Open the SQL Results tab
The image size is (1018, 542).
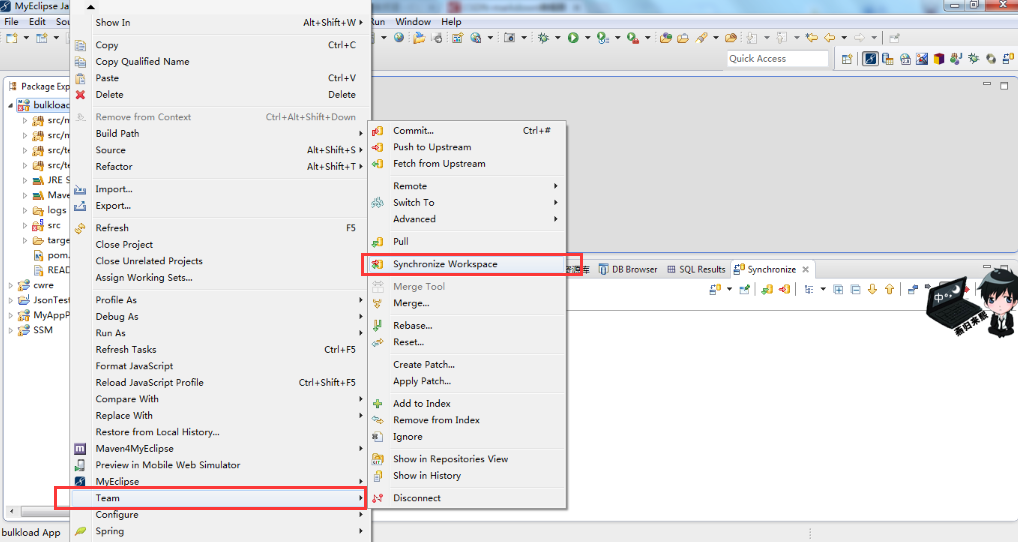[695, 269]
